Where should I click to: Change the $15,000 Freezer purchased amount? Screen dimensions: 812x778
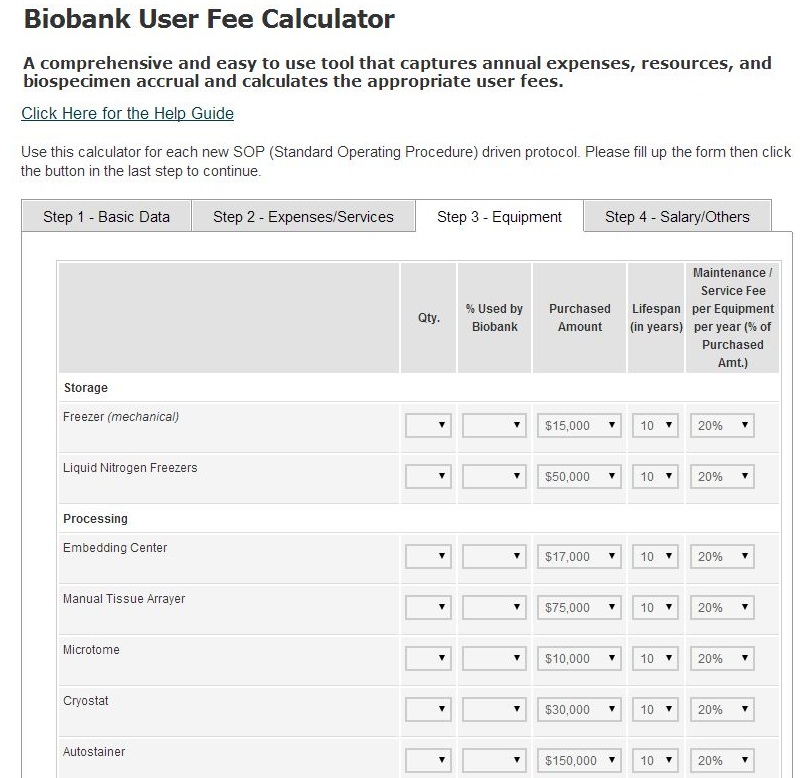coord(579,426)
